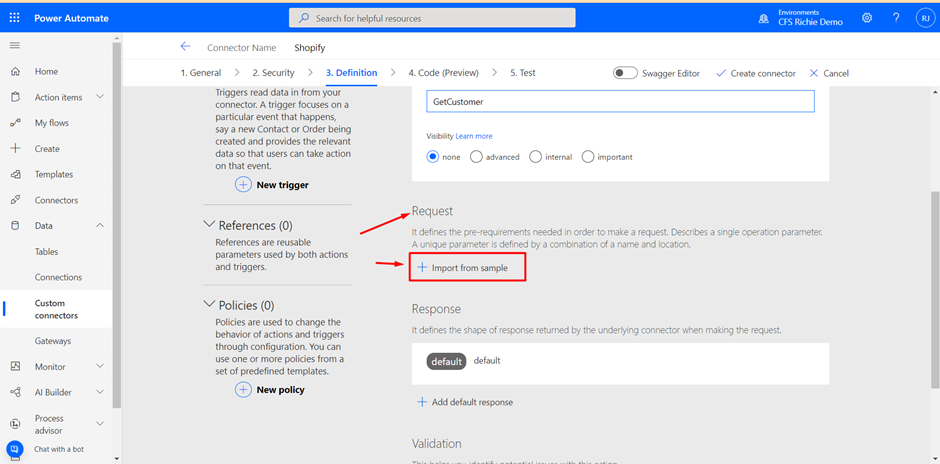This screenshot has width=940, height=464.
Task: Click the Data cylinder icon
Action: click(16, 226)
